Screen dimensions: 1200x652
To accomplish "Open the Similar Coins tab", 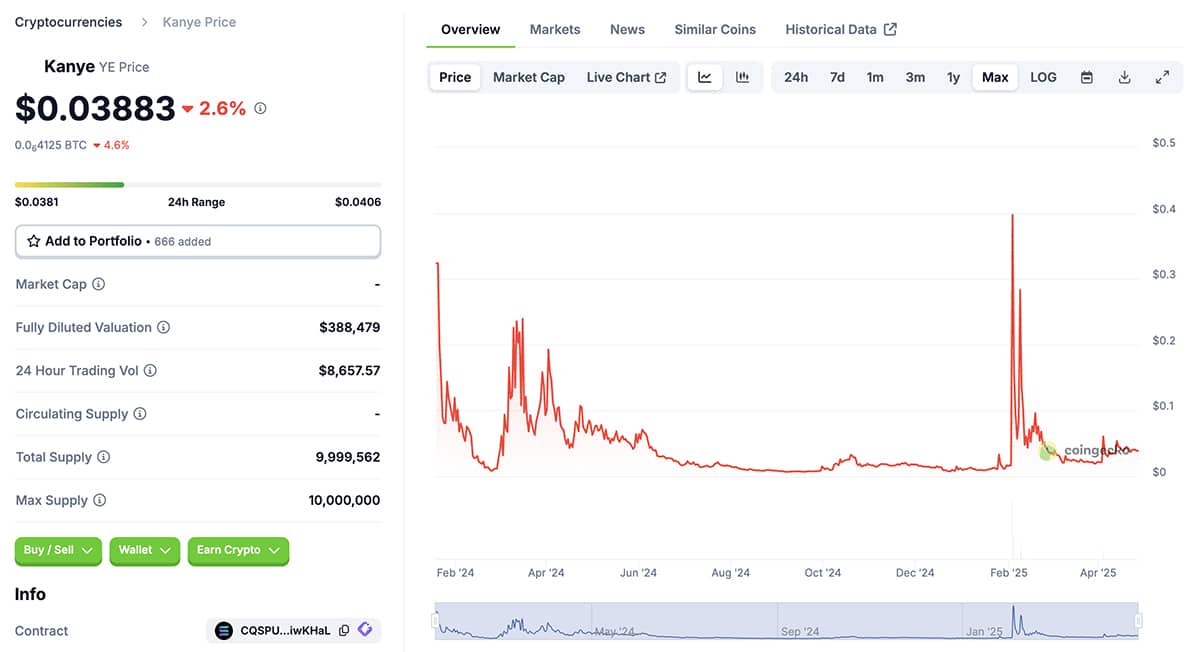I will [x=715, y=29].
